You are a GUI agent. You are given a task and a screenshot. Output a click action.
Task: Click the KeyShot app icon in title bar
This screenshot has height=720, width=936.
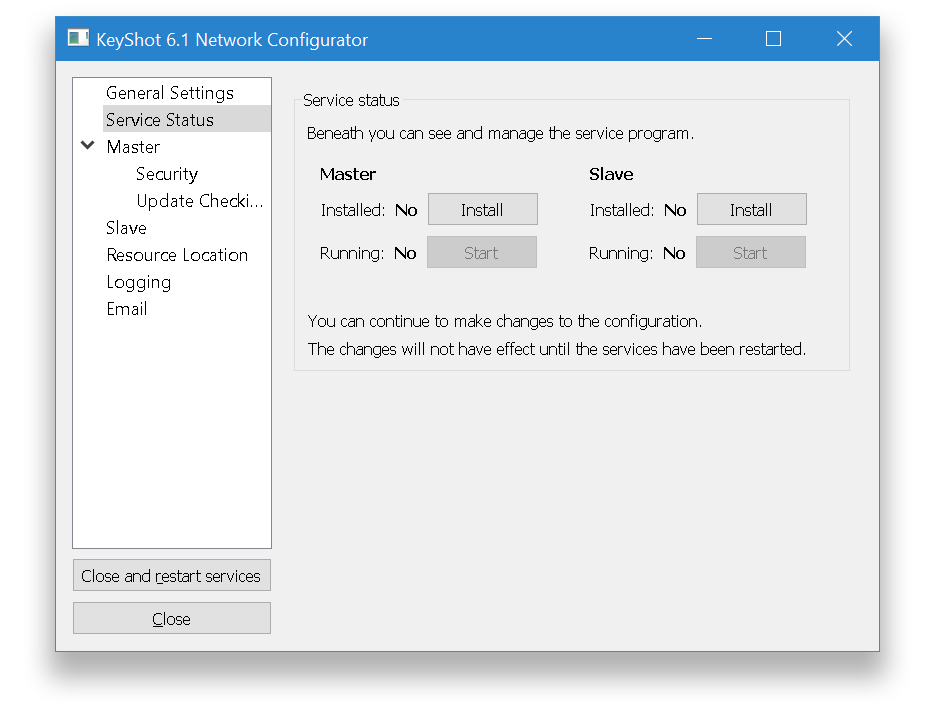click(x=78, y=39)
